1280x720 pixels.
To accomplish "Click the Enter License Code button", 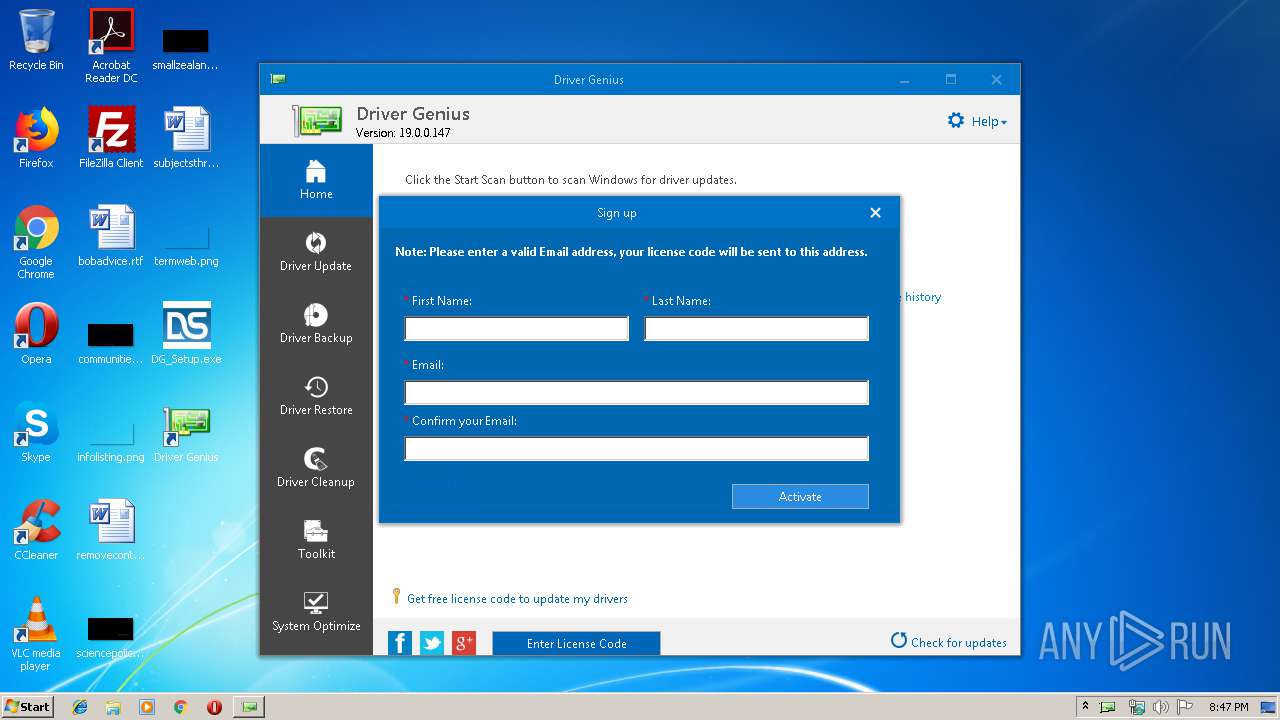I will (x=576, y=644).
